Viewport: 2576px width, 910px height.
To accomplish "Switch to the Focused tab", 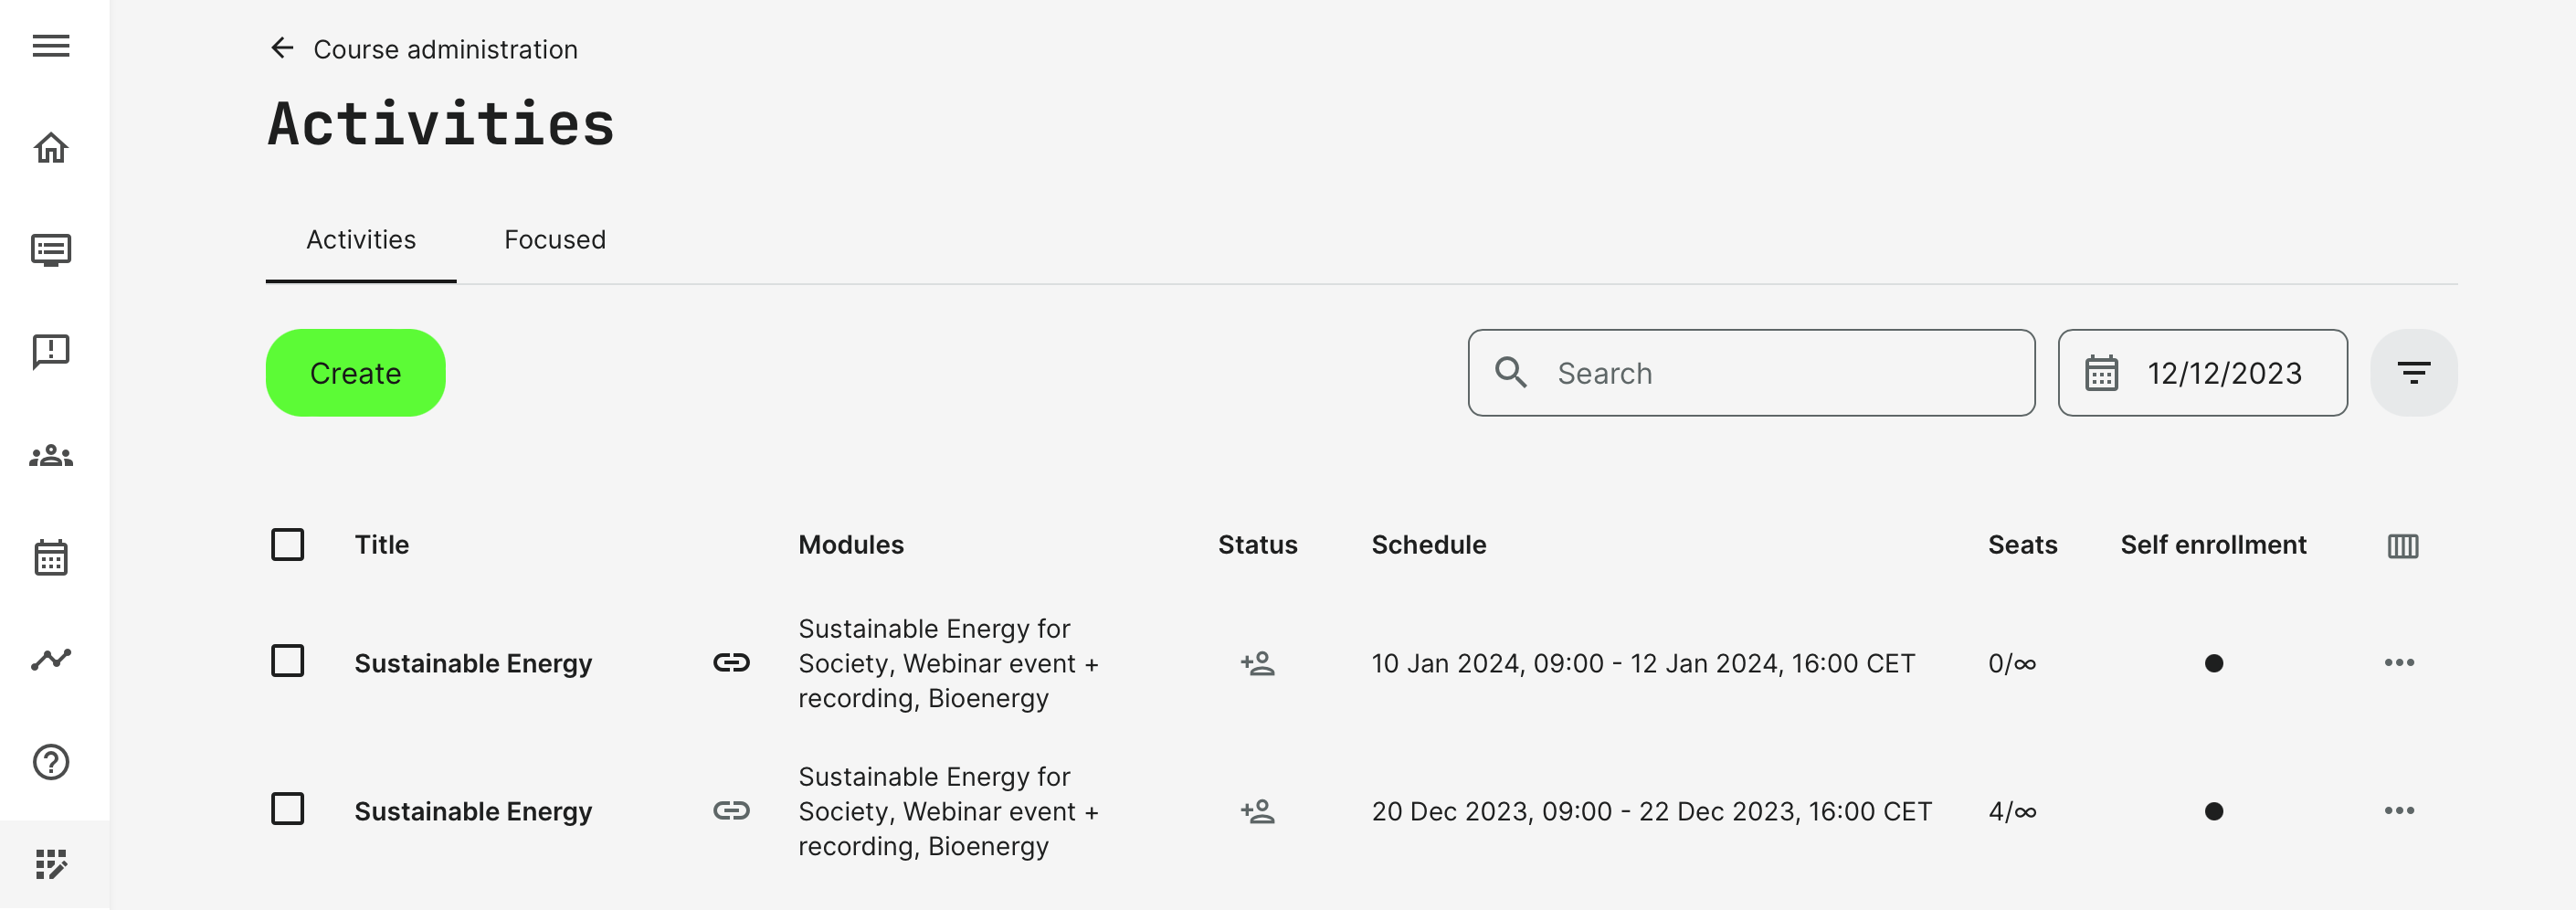I will 554,240.
